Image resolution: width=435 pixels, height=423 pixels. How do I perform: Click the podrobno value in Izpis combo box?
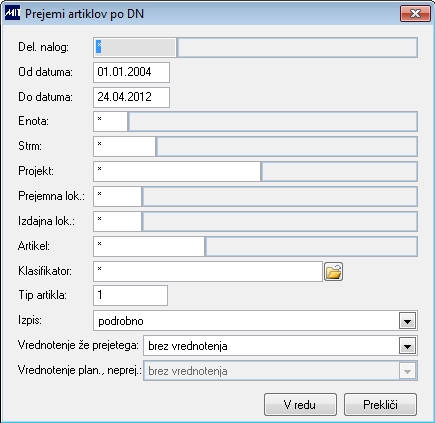coord(121,321)
